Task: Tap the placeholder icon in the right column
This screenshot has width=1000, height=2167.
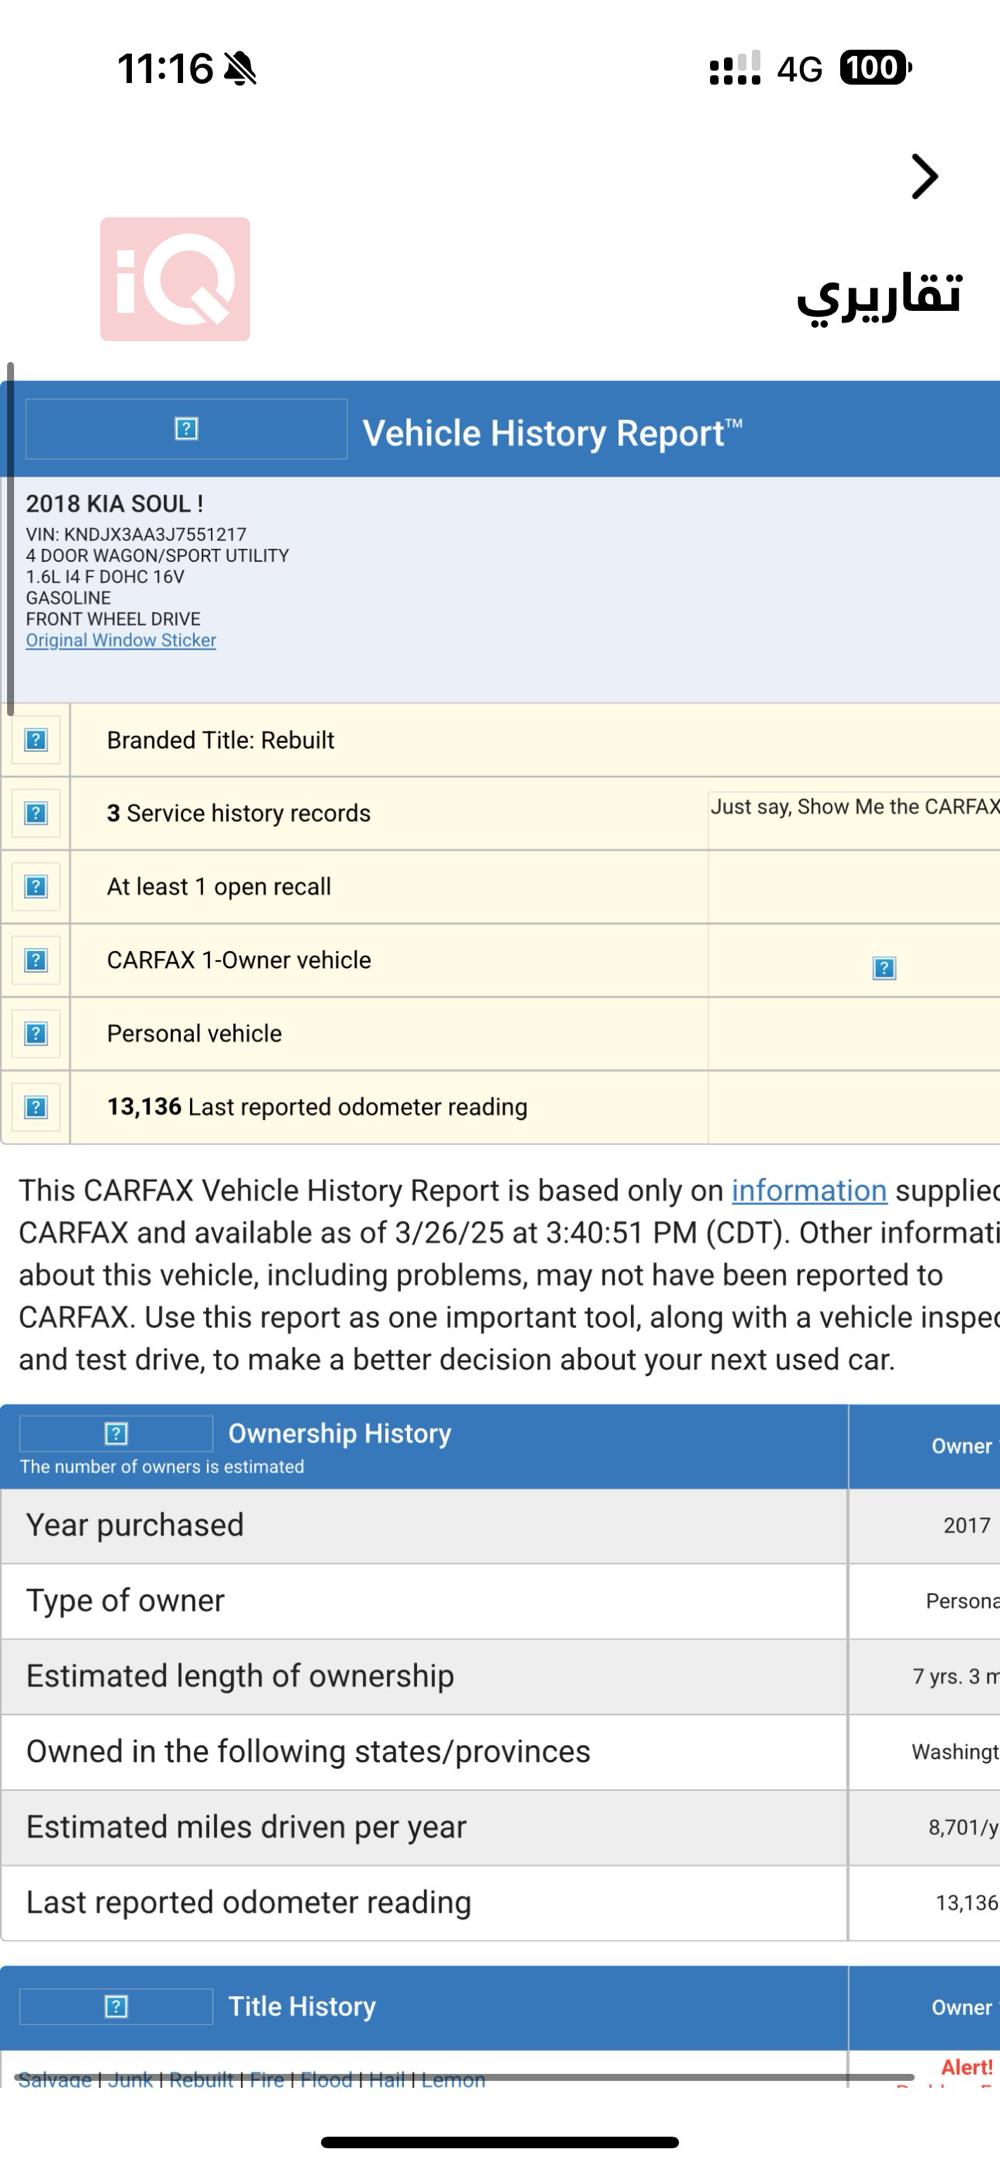Action: [884, 968]
